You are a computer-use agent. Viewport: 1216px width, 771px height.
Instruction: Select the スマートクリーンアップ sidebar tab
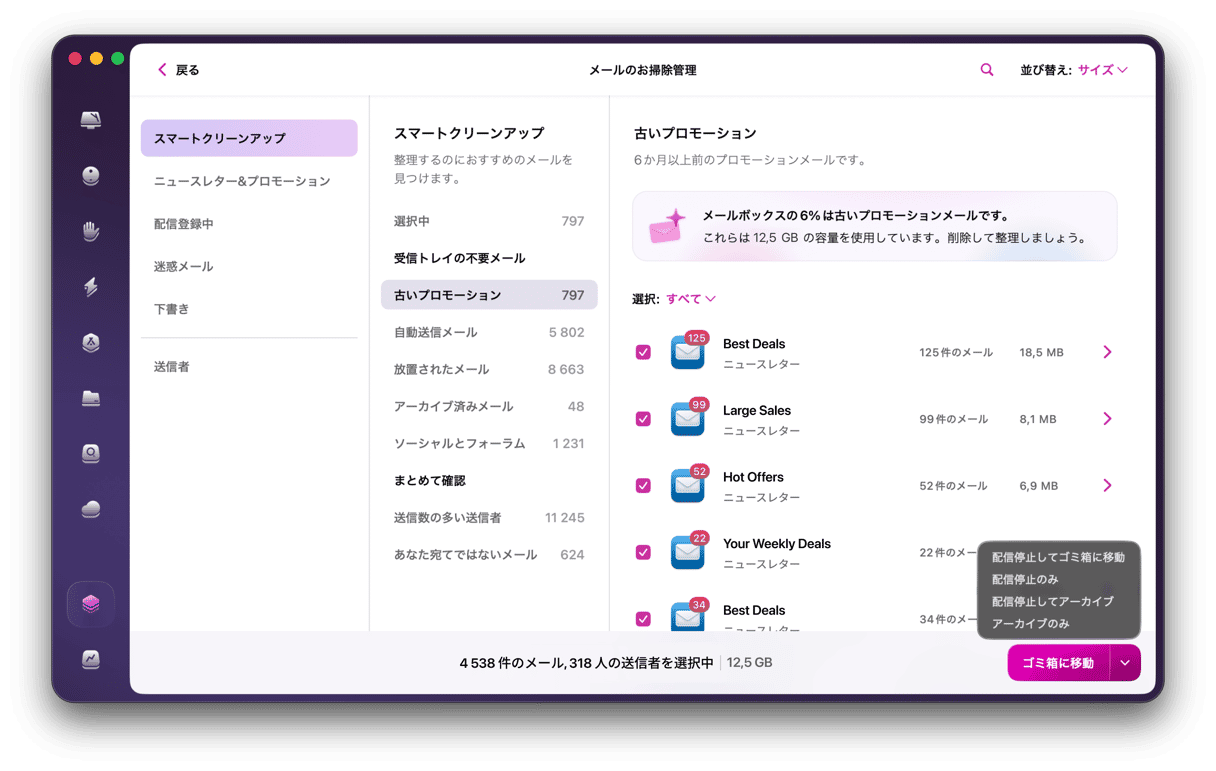pyautogui.click(x=249, y=138)
